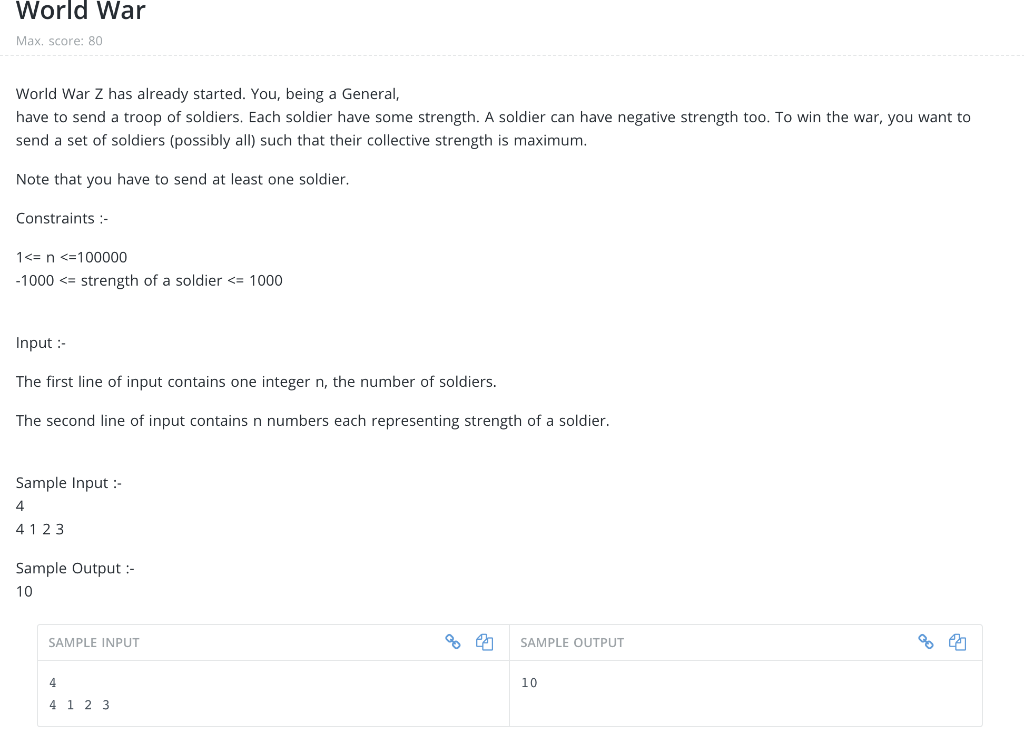Image resolution: width=1024 pixels, height=742 pixels.
Task: Copy the sample input using its copy icon
Action: click(485, 642)
